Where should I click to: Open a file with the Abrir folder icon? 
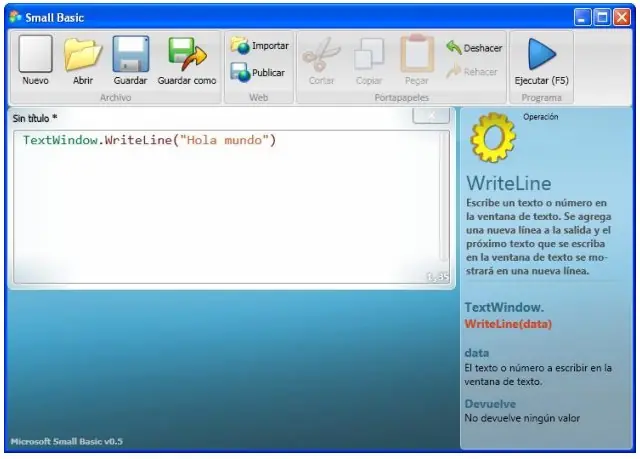tap(83, 60)
